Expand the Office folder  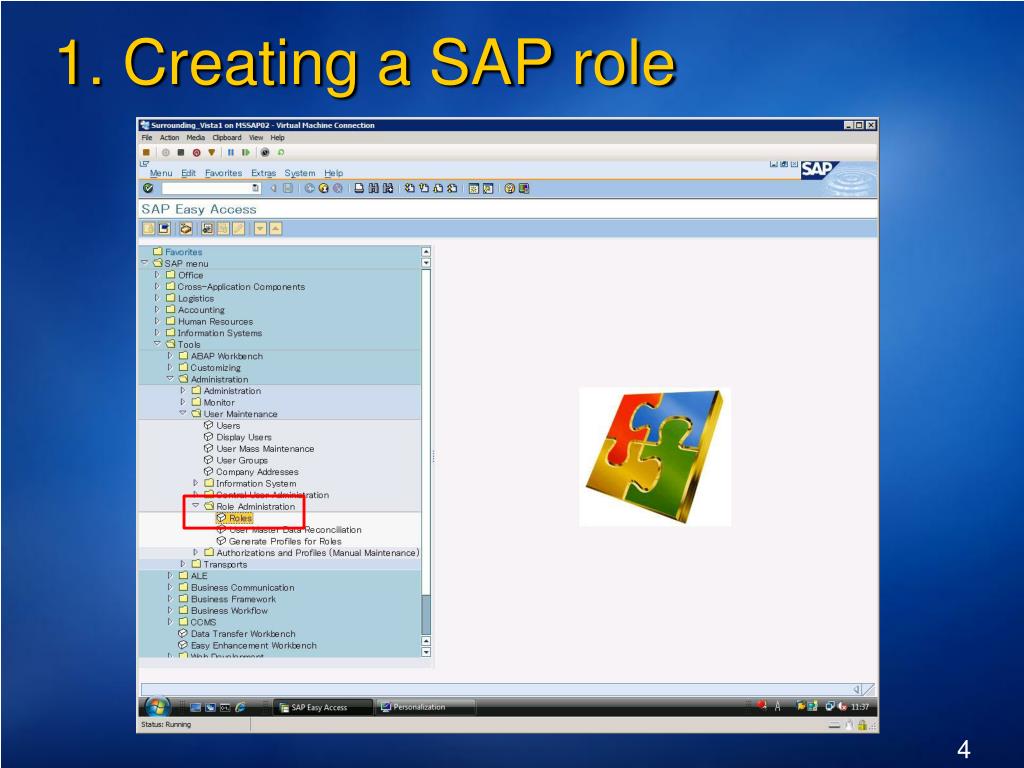coord(157,274)
